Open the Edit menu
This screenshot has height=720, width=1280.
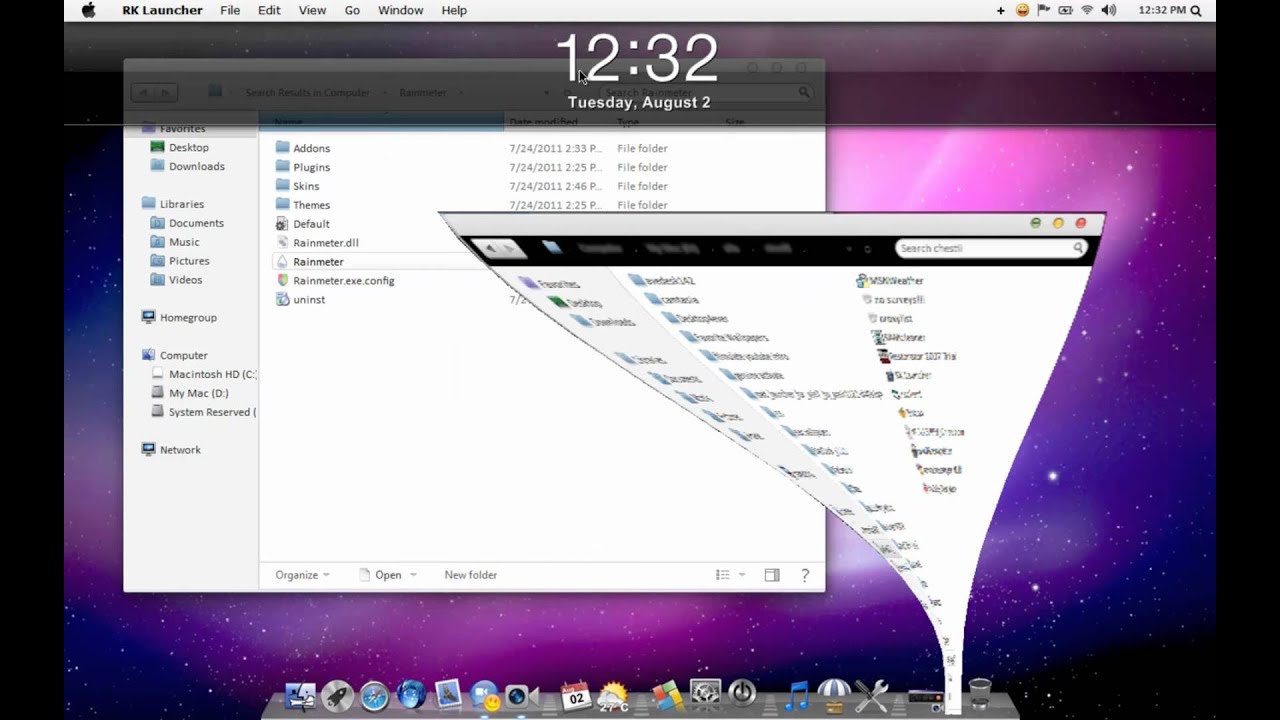click(x=269, y=10)
